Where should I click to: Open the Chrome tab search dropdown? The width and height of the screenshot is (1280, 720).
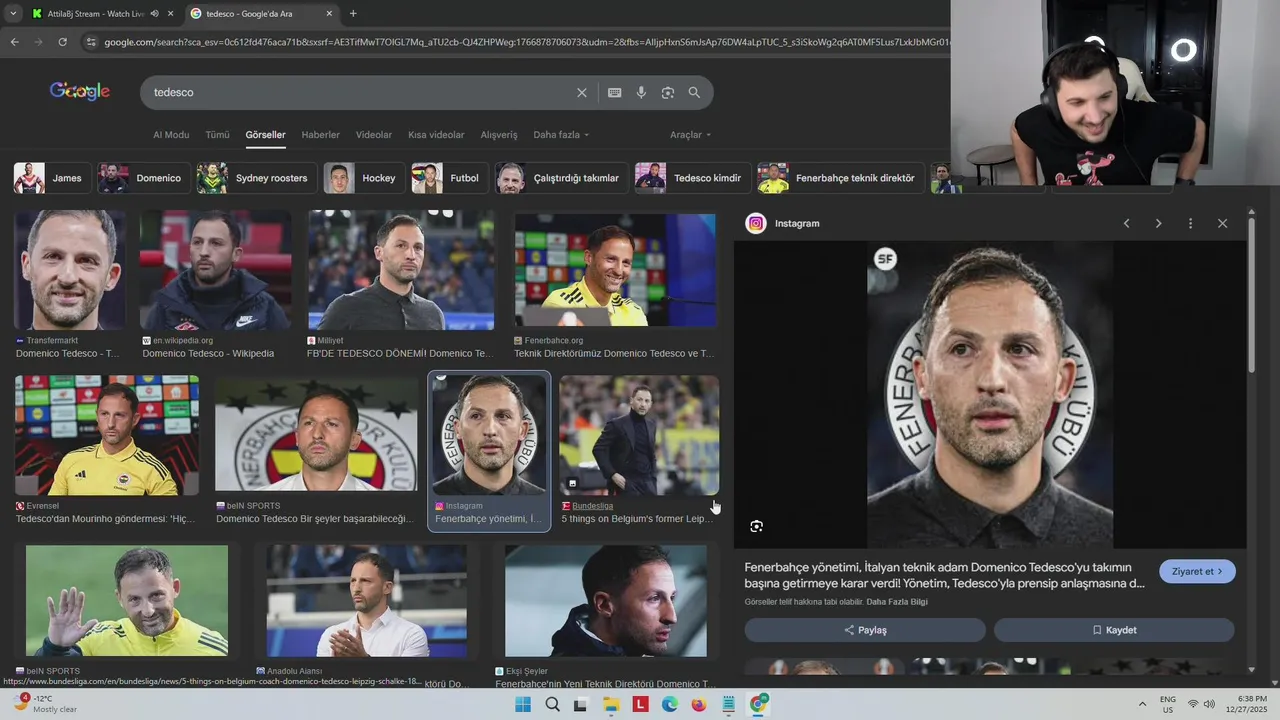click(12, 13)
